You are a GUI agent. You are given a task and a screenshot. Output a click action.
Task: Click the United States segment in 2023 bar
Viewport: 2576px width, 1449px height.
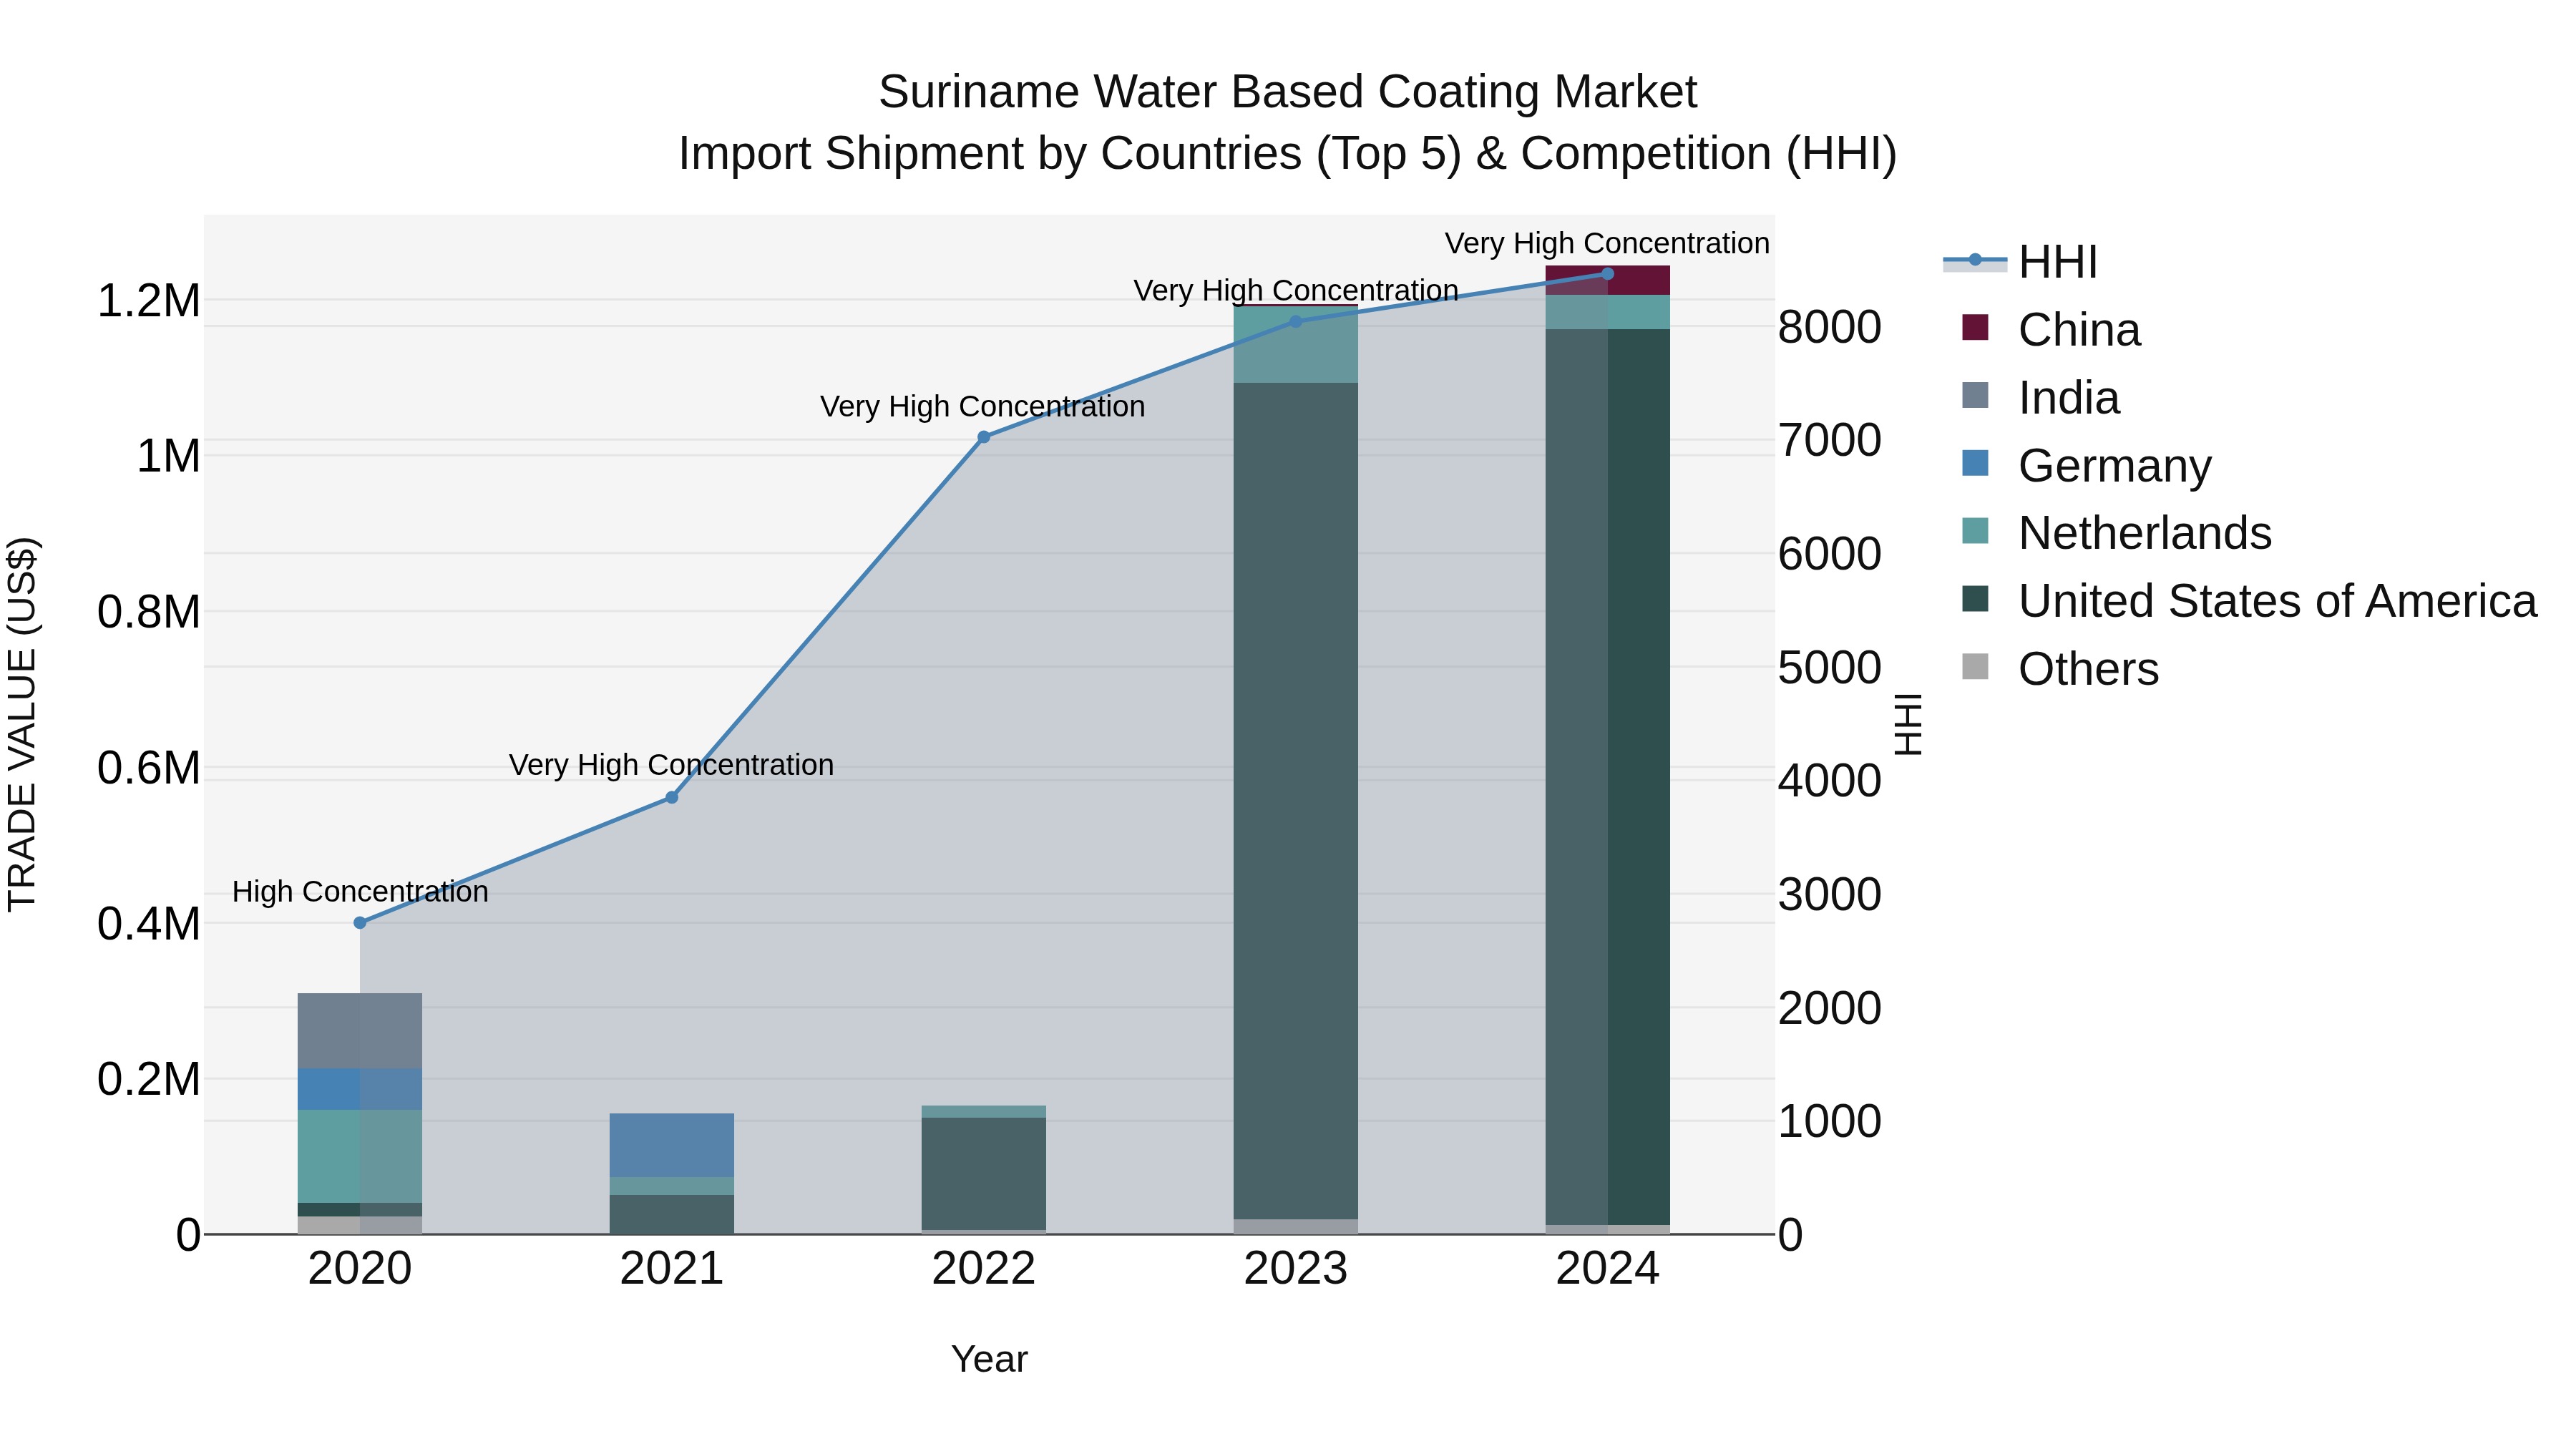pos(1296,800)
